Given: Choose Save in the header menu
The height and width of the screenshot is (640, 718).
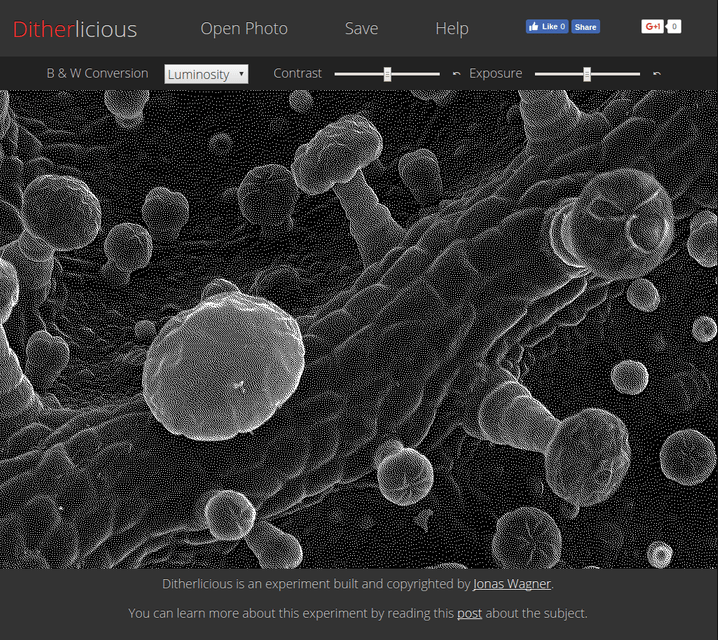Looking at the screenshot, I should tap(361, 29).
